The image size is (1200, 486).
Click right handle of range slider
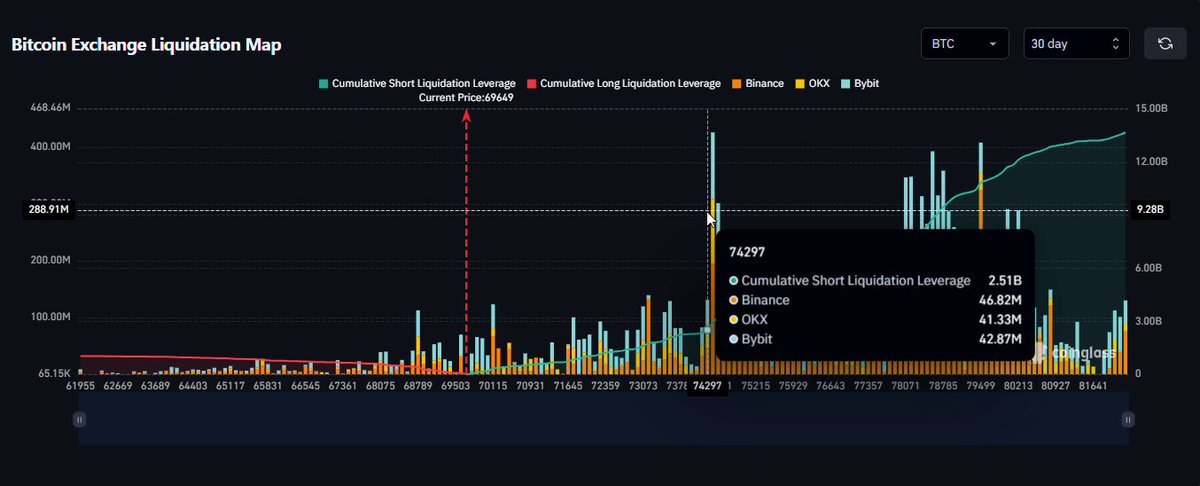tap(1130, 421)
